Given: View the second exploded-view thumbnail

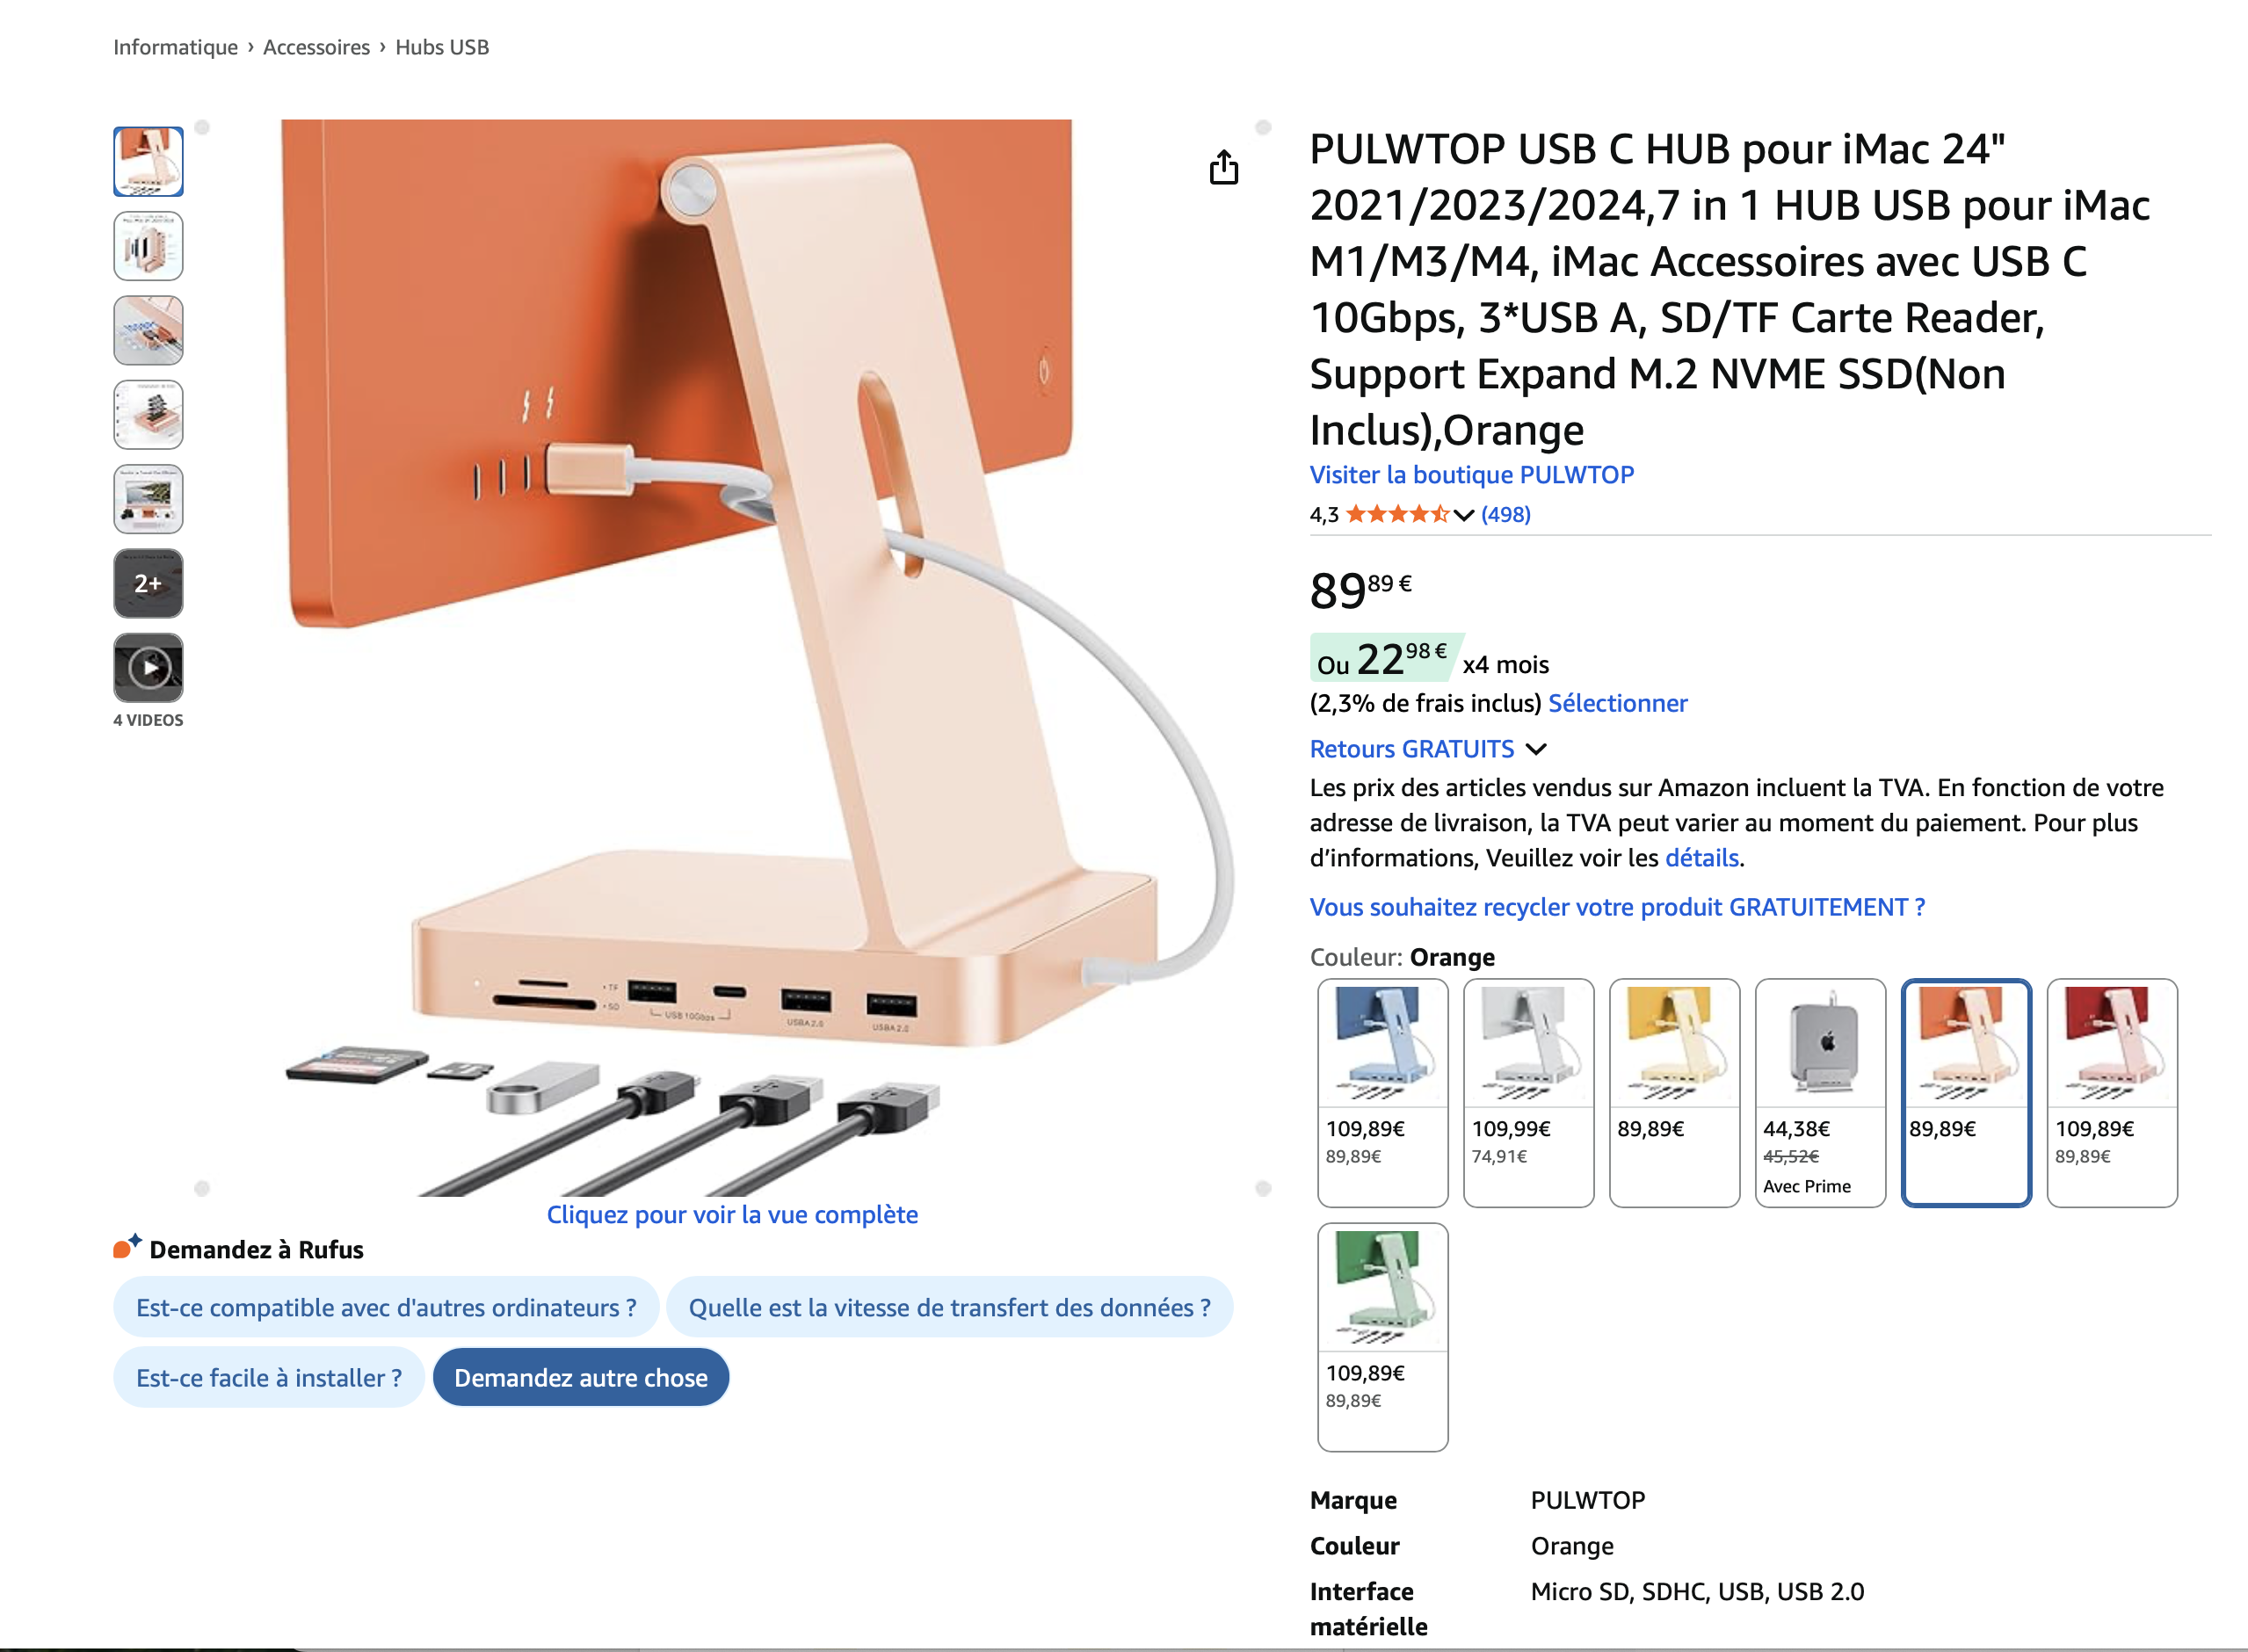Looking at the screenshot, I should (x=148, y=246).
